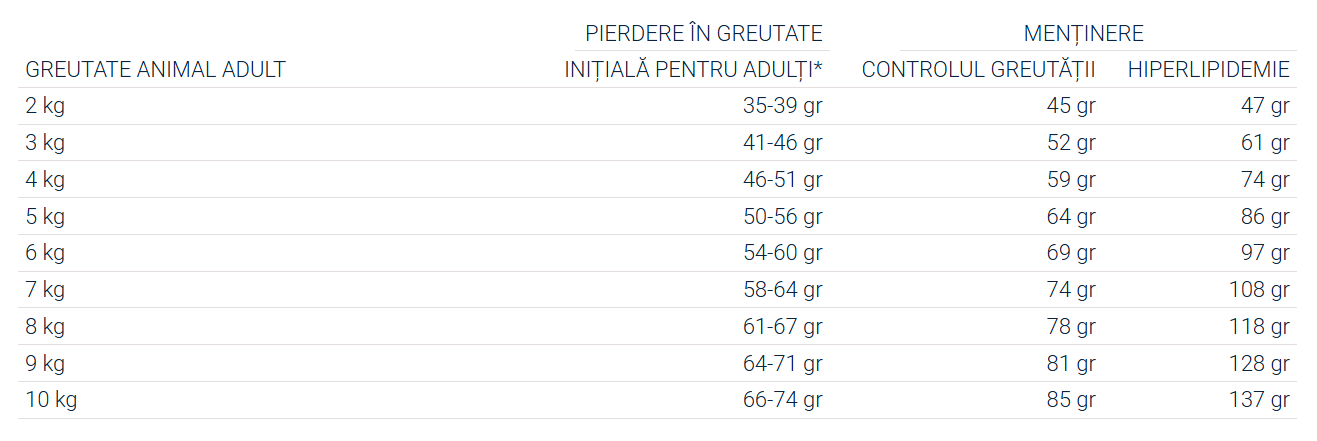The height and width of the screenshot is (441, 1317).
Task: Click the 78 gr cell
Action: 1071,327
